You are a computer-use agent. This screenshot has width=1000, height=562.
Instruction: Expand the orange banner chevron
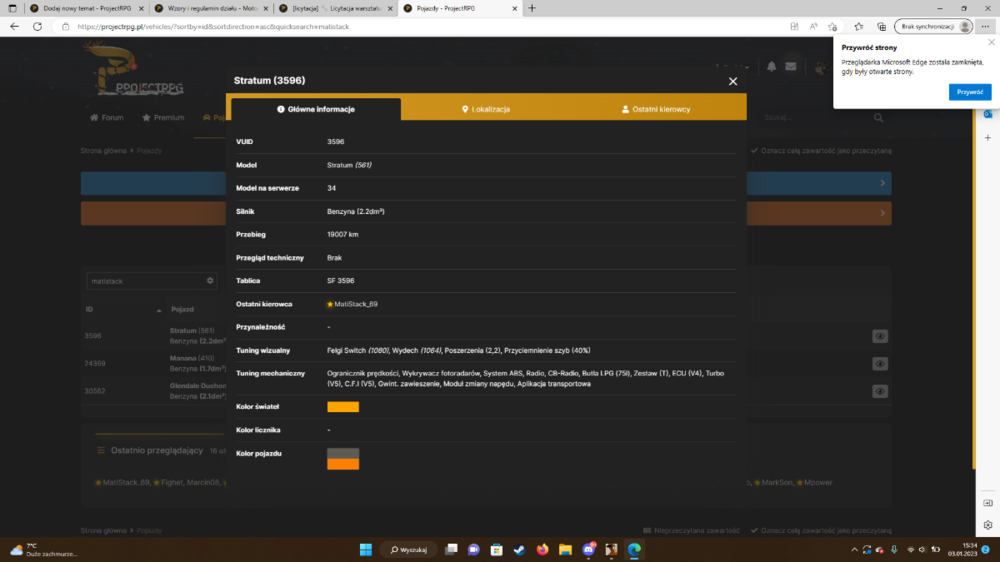coord(883,213)
